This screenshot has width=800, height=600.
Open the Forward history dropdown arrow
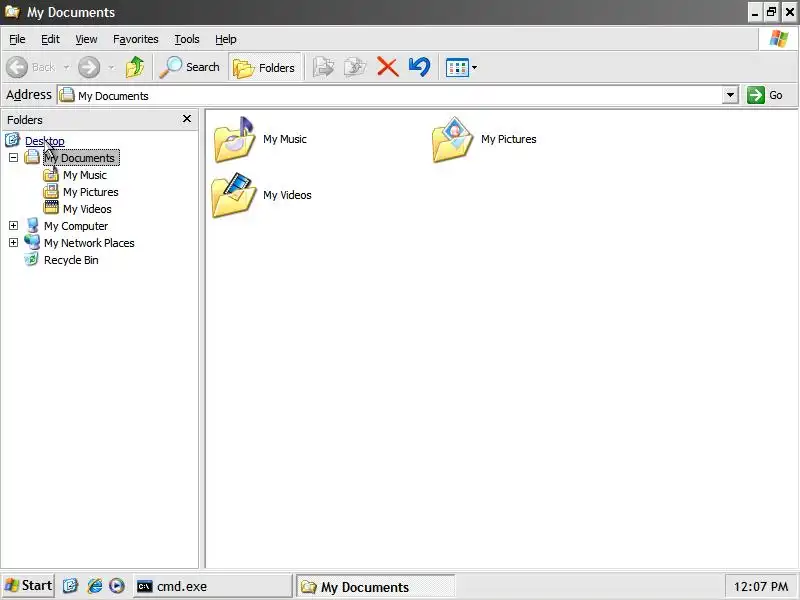coord(111,67)
